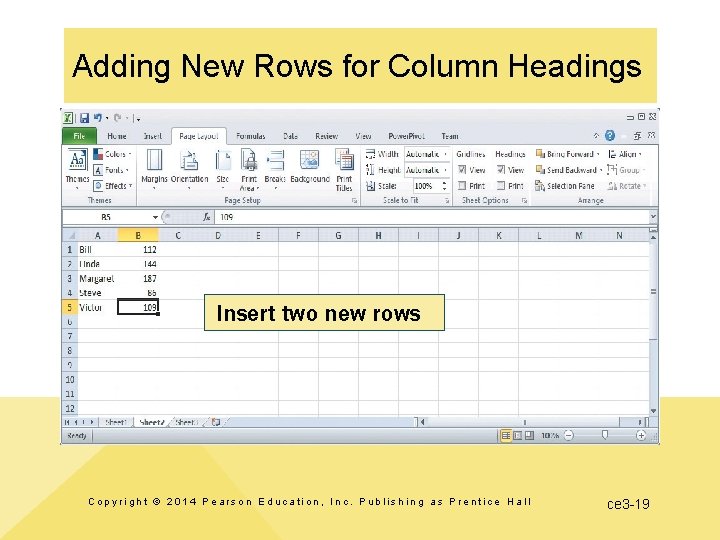Open the Sheet Options dialog launcher

[524, 201]
